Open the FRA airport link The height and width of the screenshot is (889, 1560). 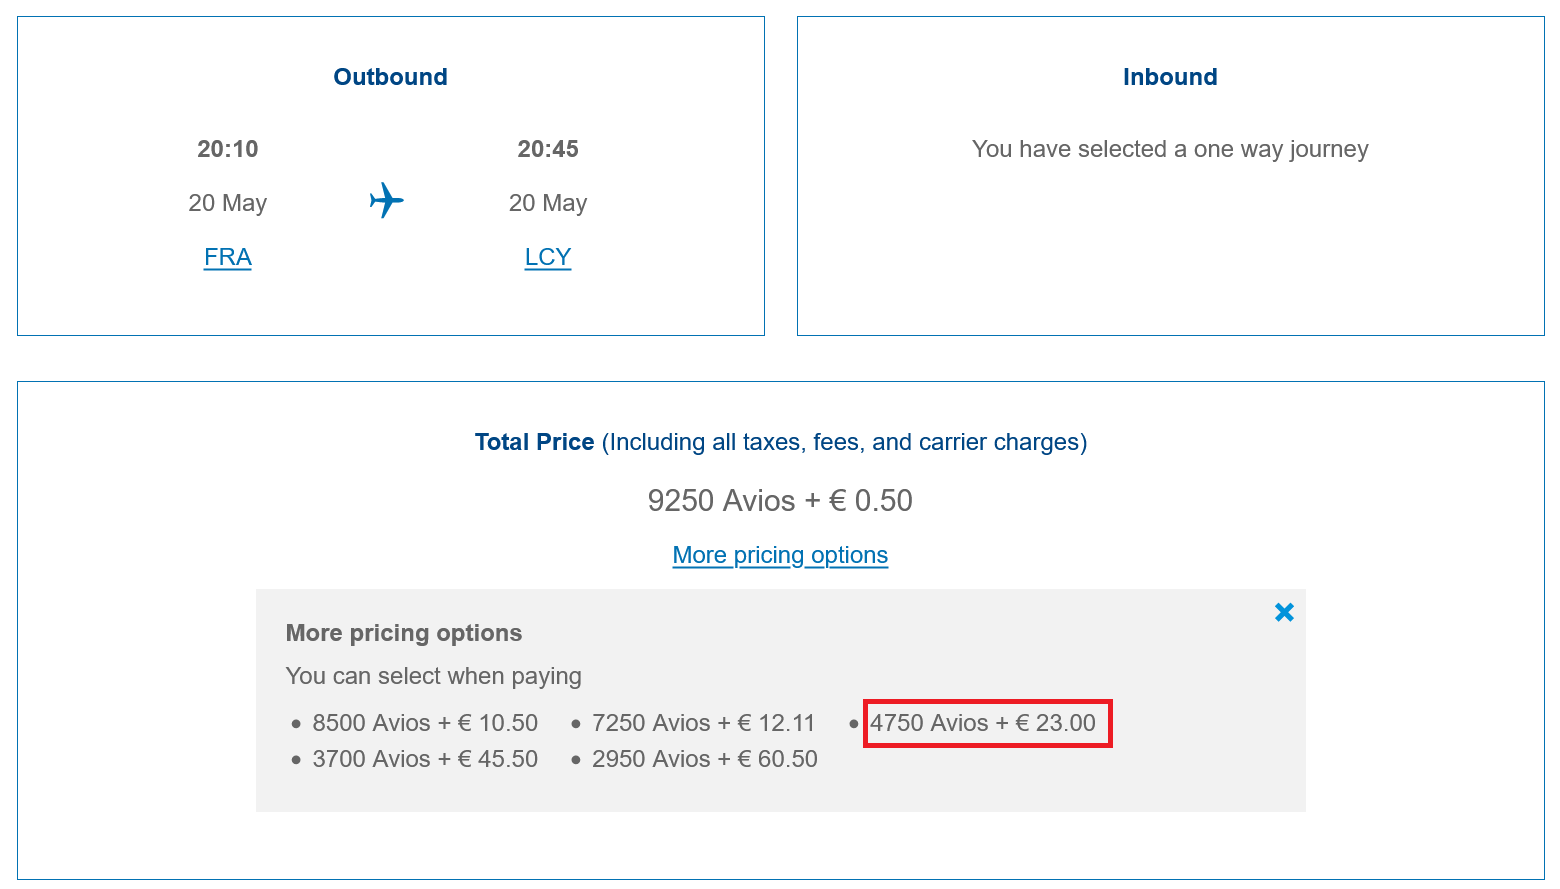(228, 257)
